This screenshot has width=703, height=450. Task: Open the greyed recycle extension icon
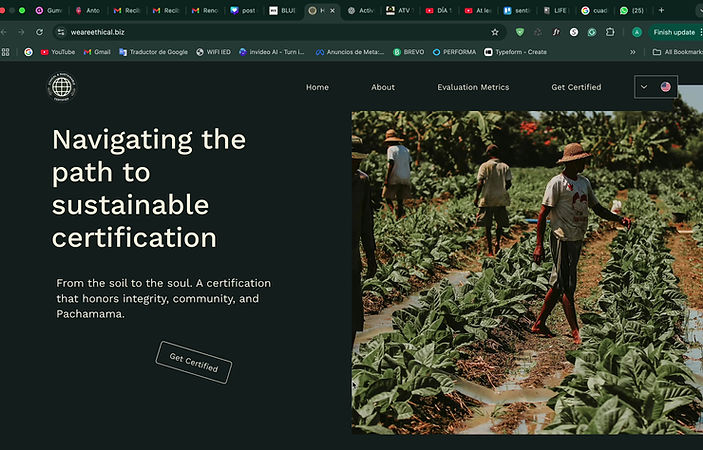538,32
